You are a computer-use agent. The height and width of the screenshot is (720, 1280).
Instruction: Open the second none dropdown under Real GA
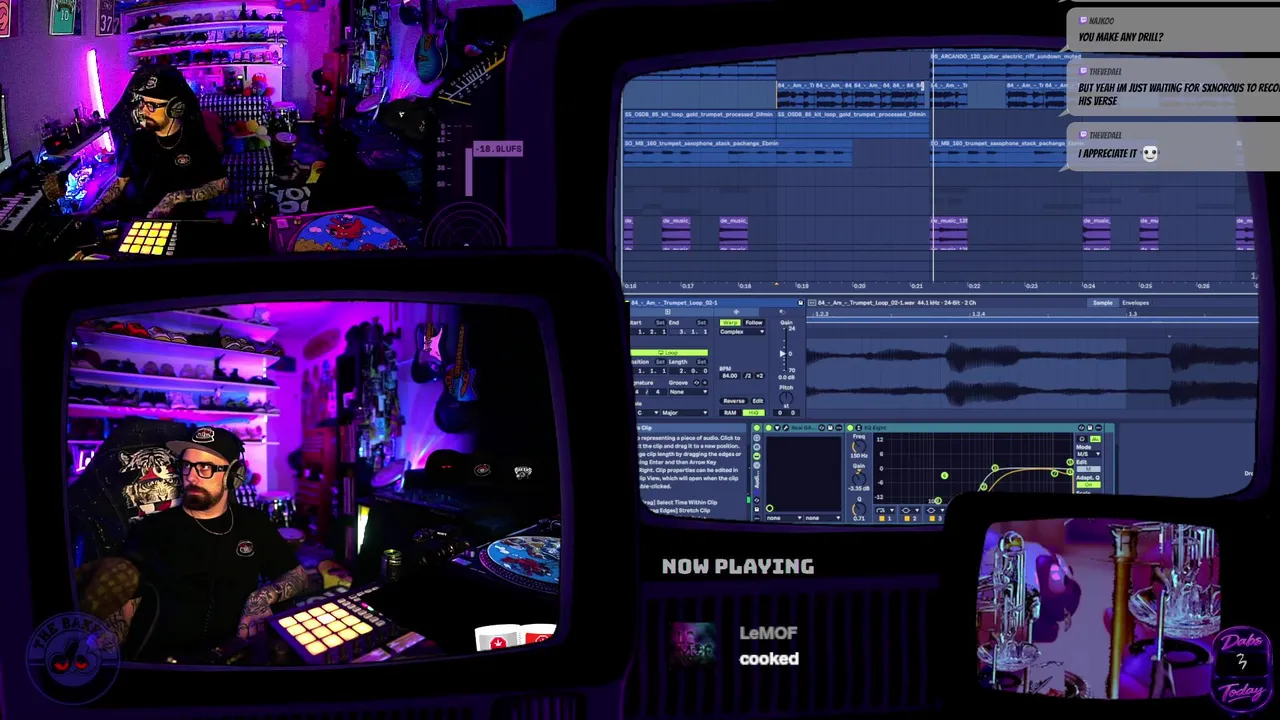coord(823,518)
